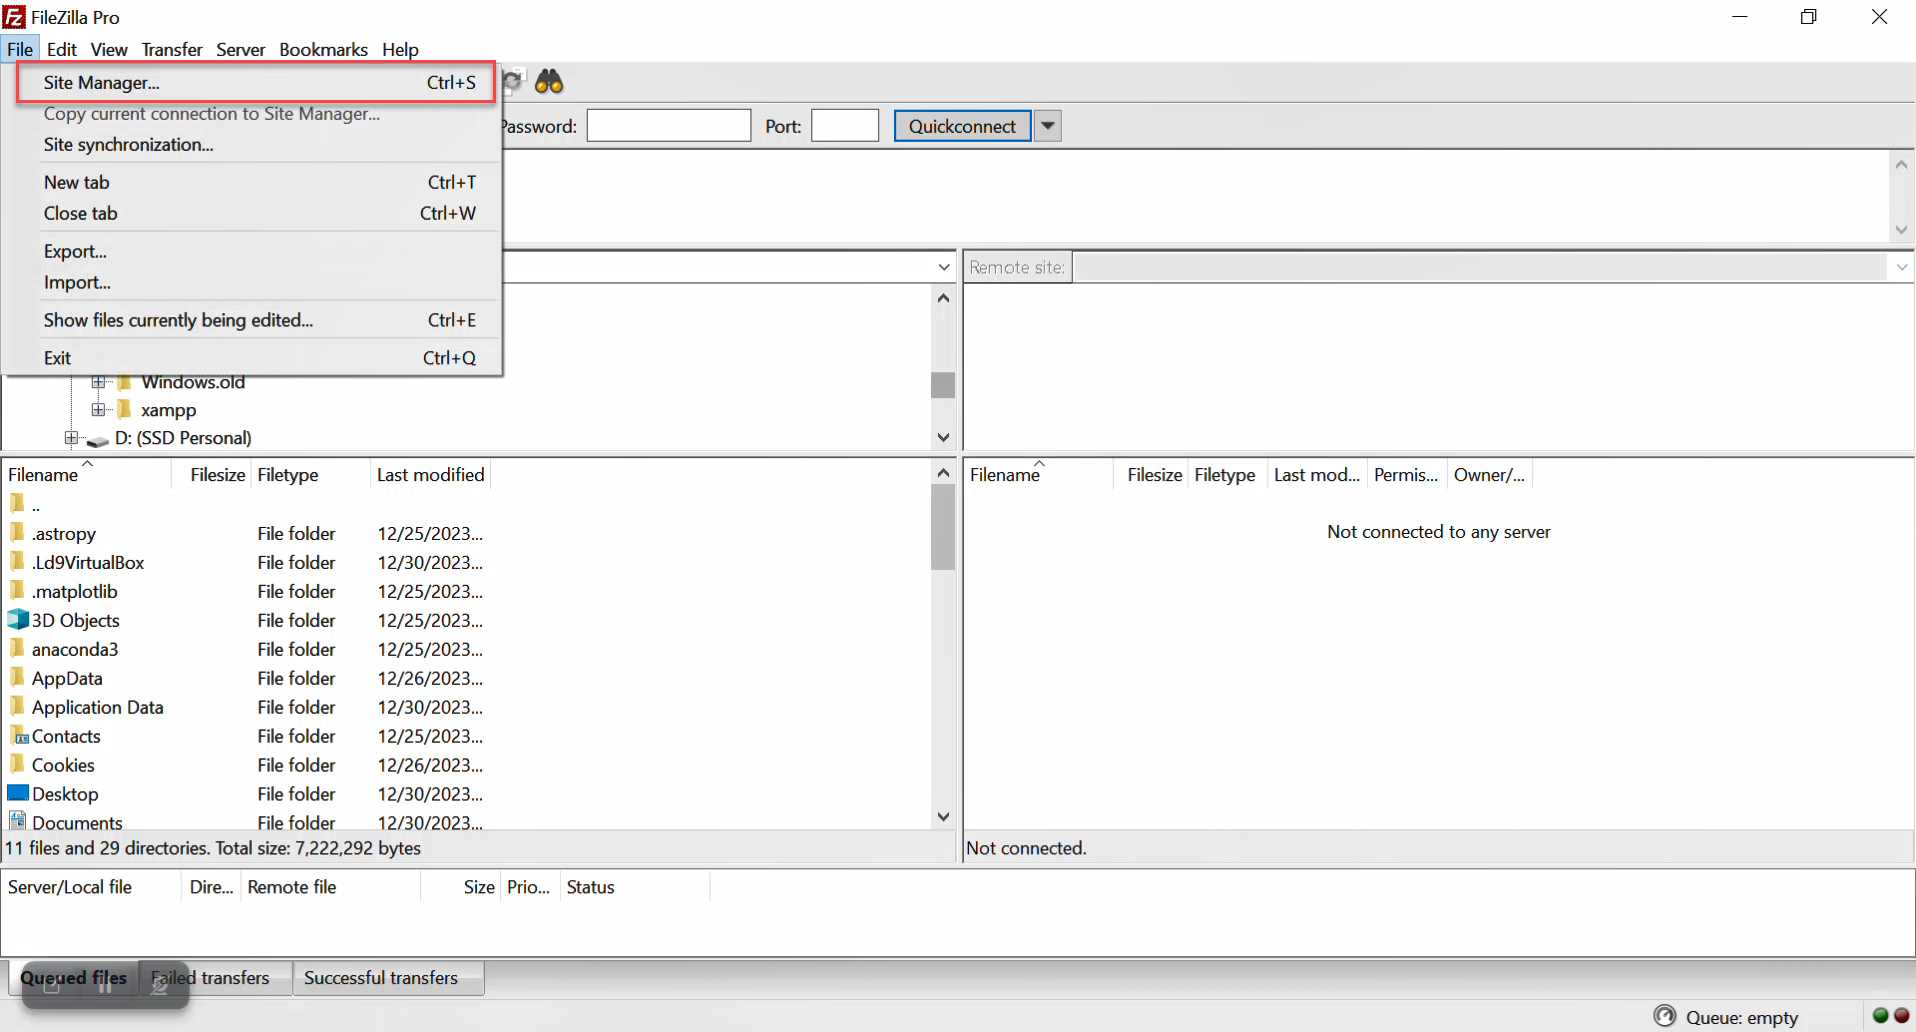
Task: Click the speed limit gauge icon
Action: (x=1664, y=1016)
